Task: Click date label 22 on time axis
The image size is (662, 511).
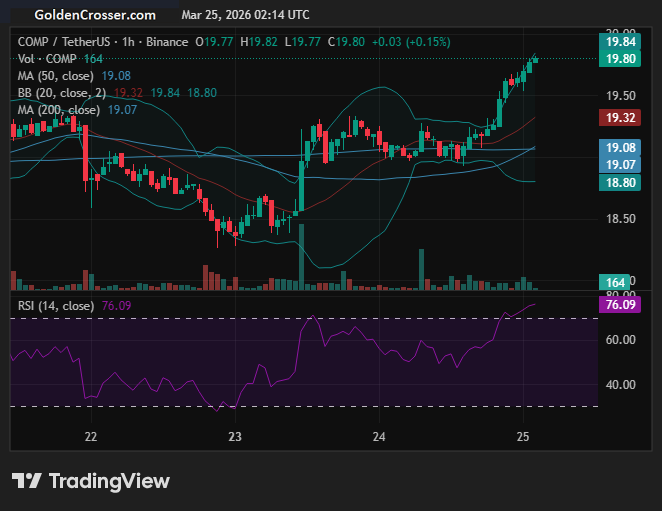Action: click(91, 437)
